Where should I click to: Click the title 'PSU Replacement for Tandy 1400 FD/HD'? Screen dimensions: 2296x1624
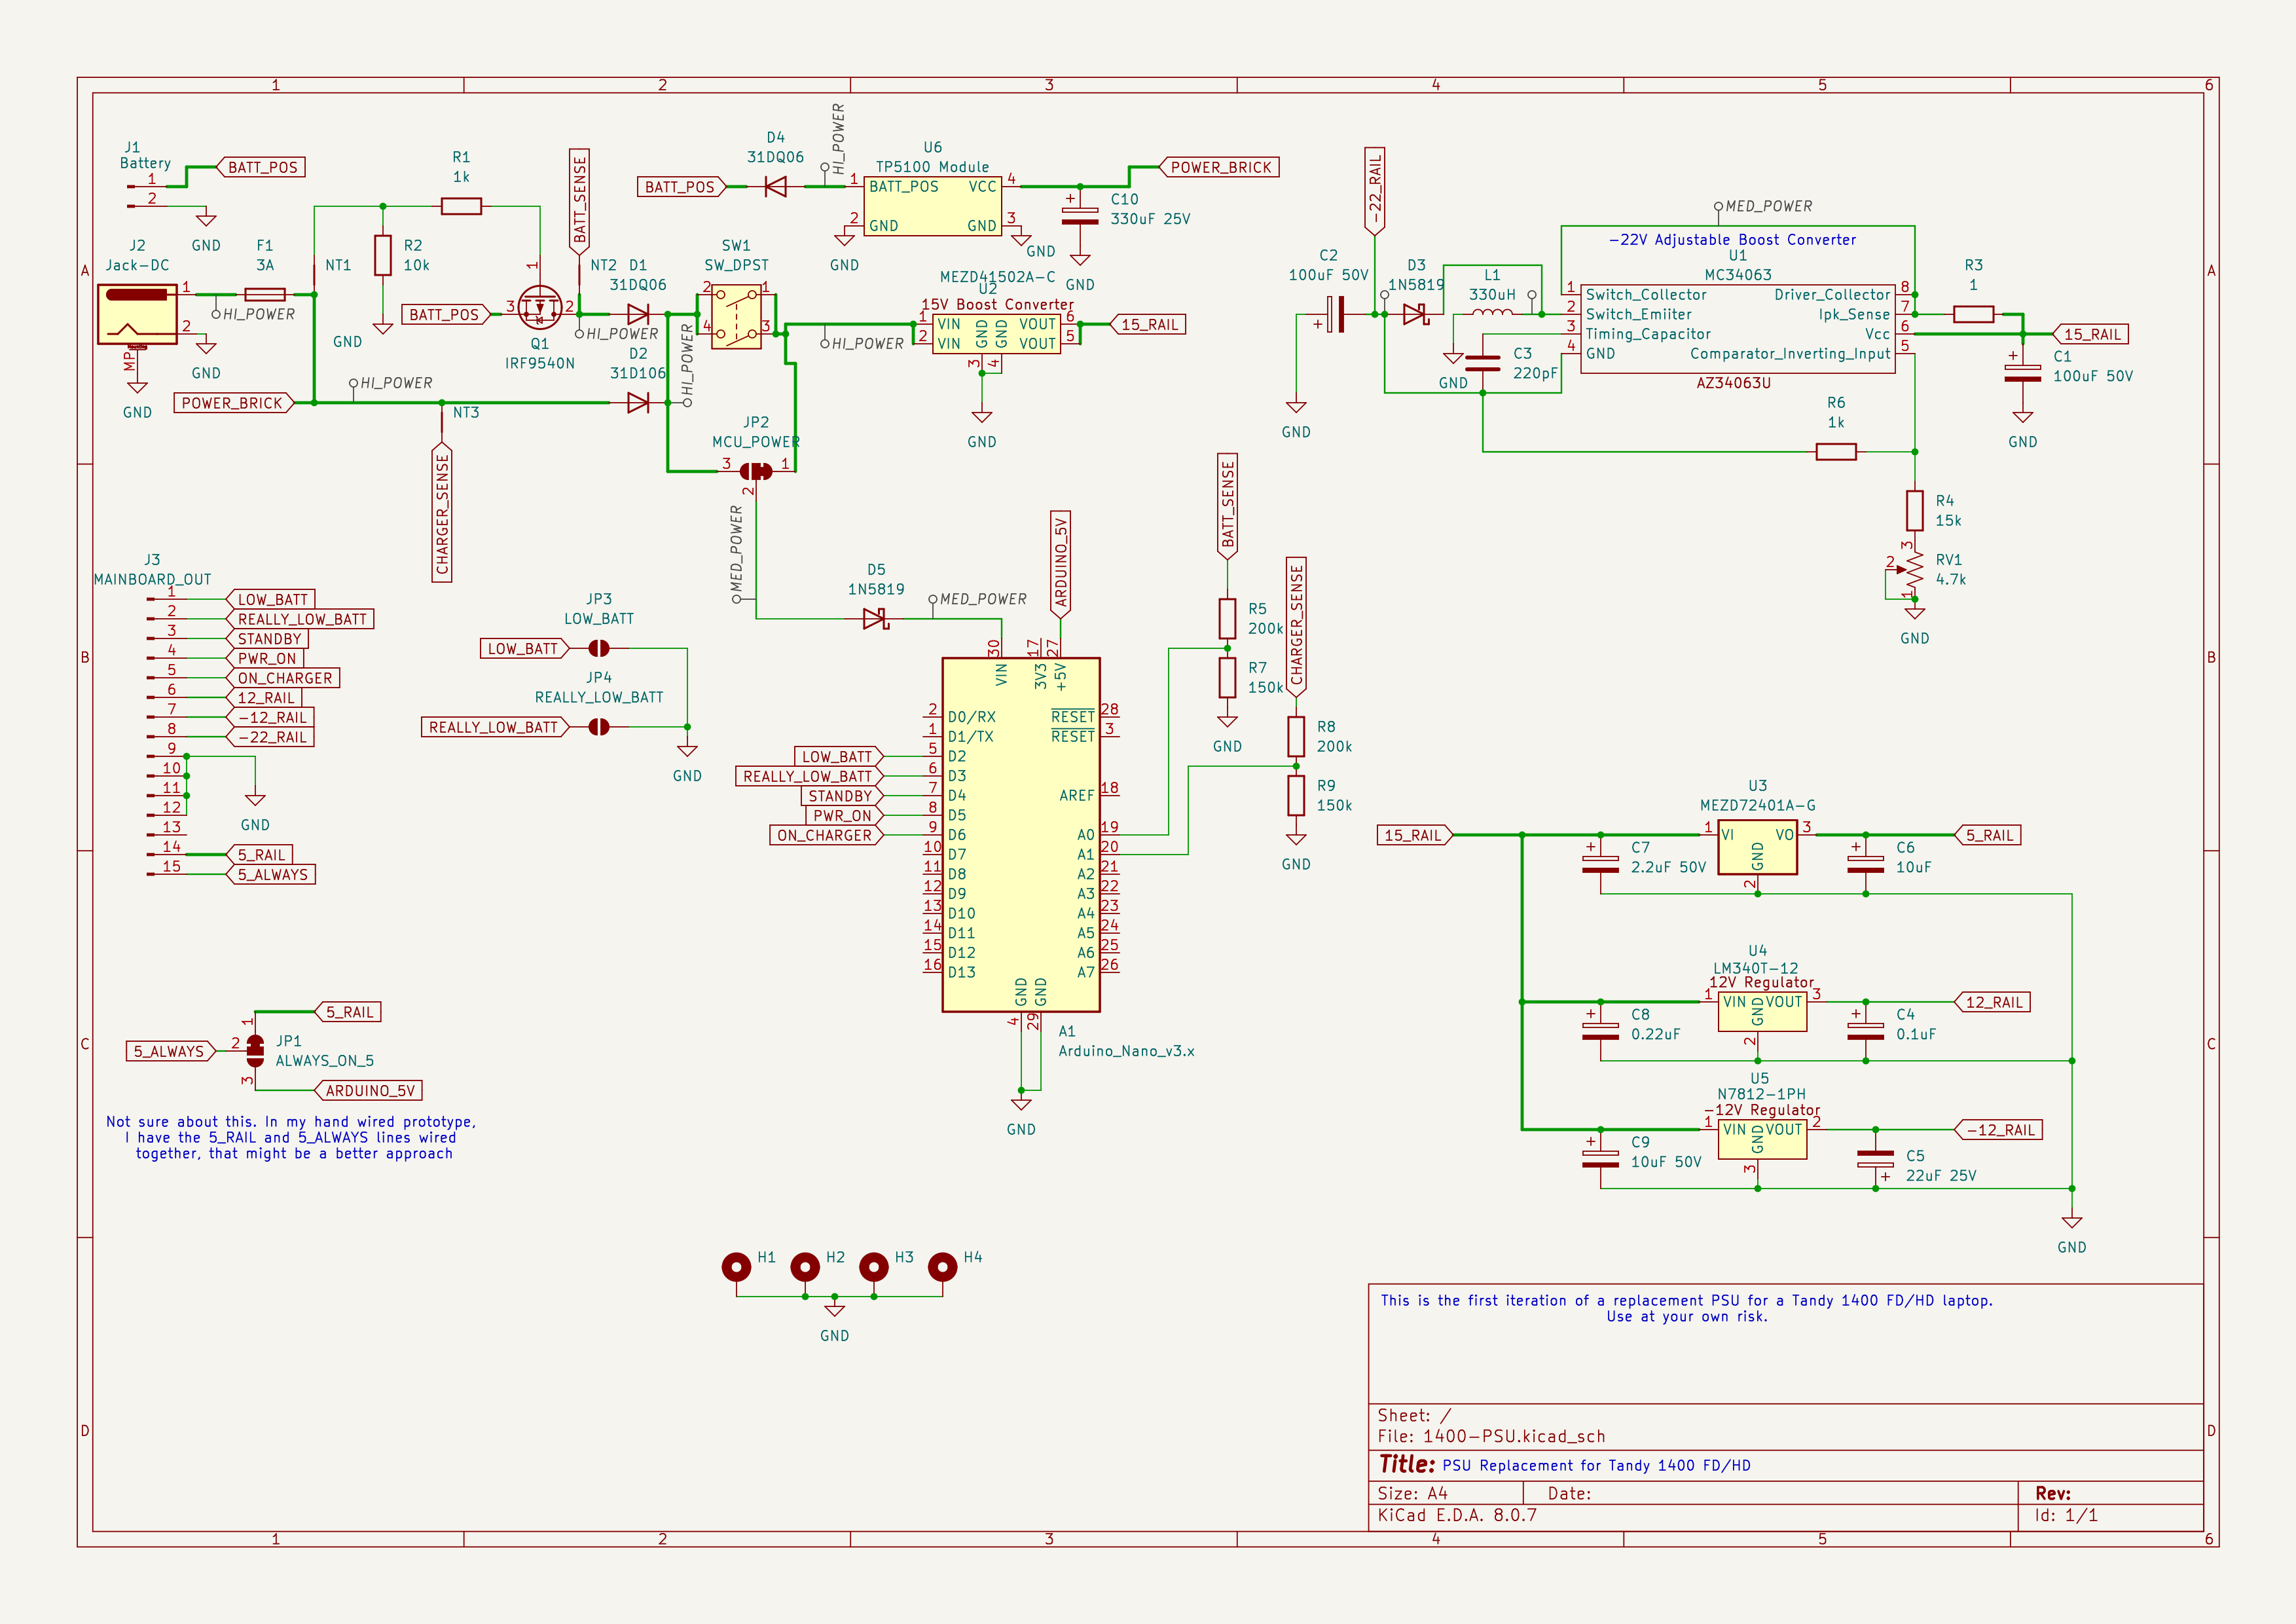click(1597, 1465)
